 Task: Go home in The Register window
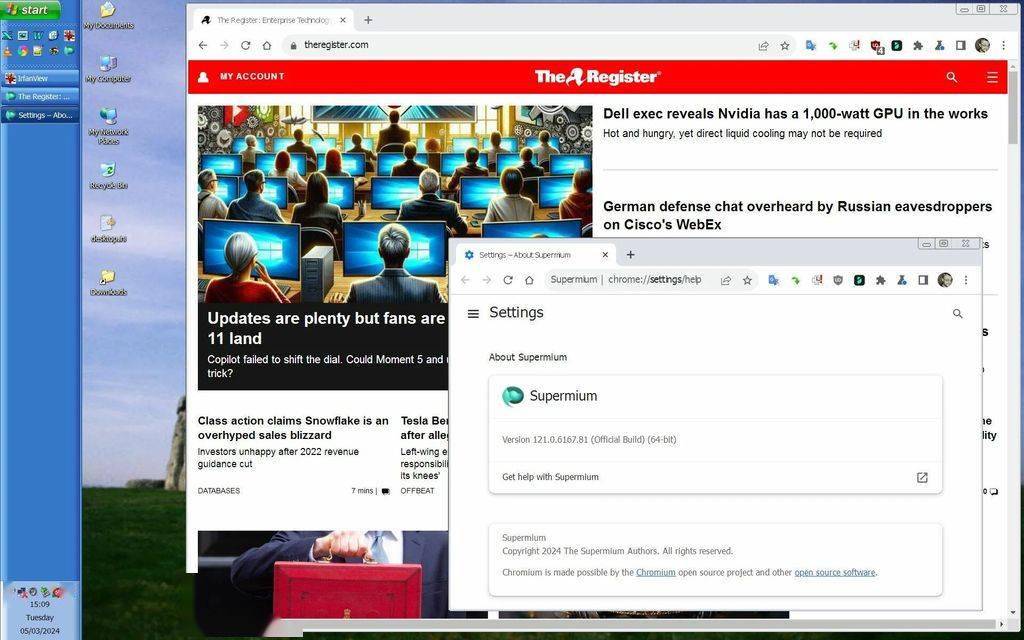click(266, 45)
